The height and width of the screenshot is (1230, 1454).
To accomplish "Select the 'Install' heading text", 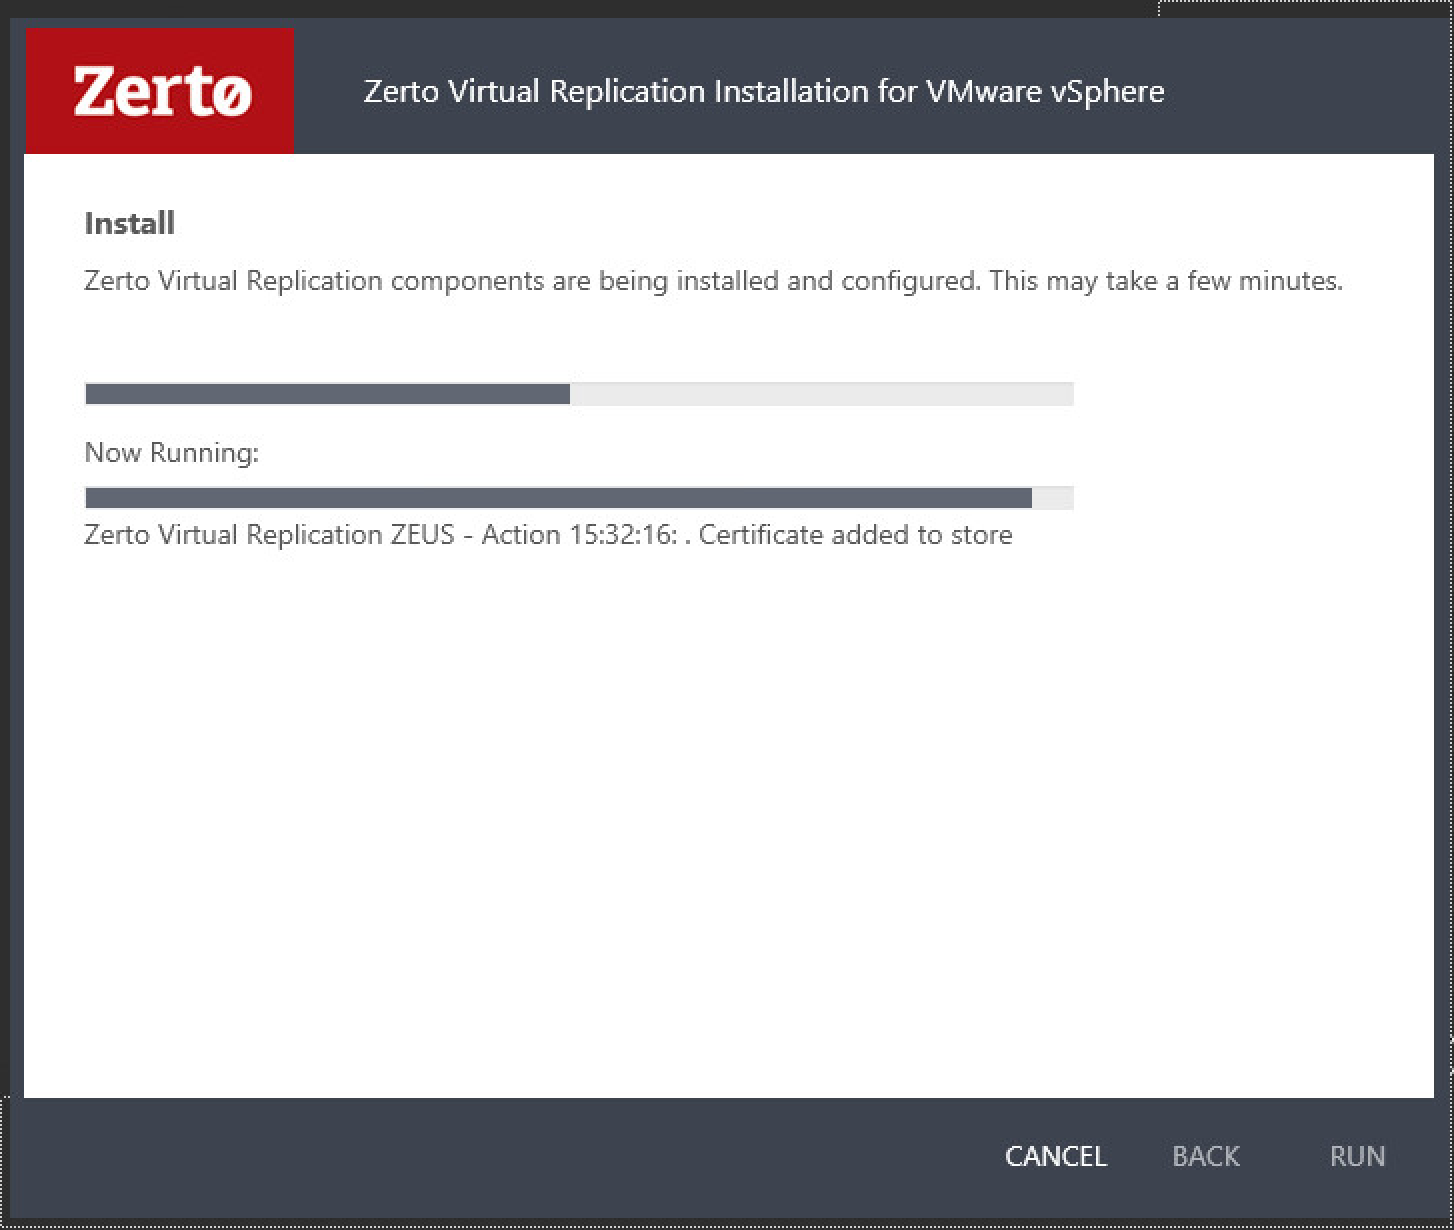I will pyautogui.click(x=129, y=222).
